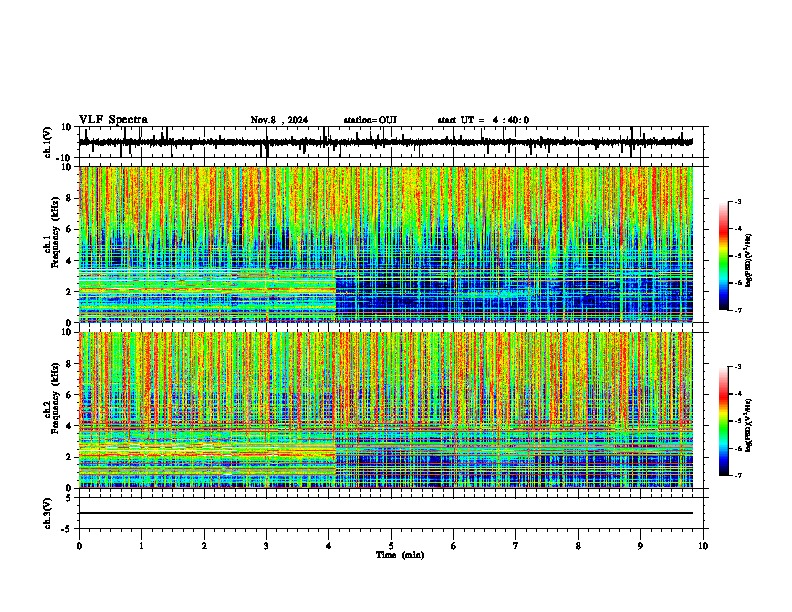This screenshot has width=792, height=612.
Task: Select the date text "Nov.8 , 2024"
Action: click(x=279, y=120)
